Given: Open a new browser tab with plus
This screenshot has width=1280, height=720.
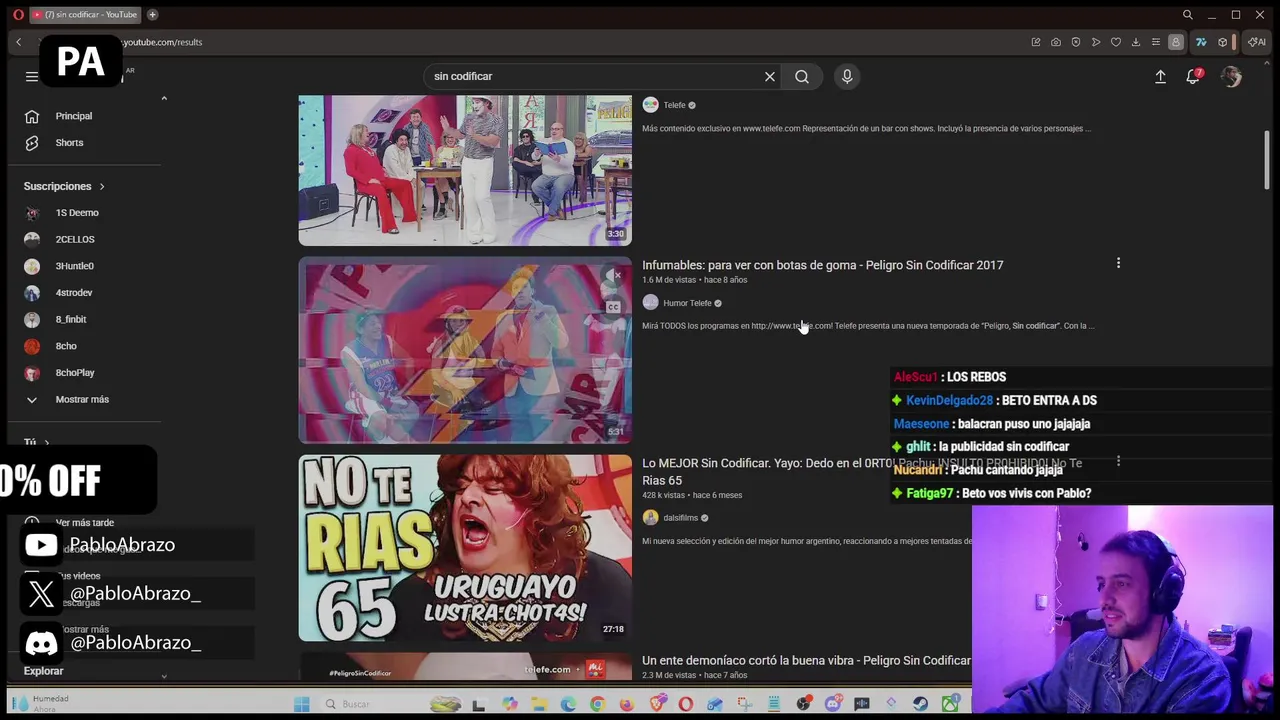Looking at the screenshot, I should 153,15.
